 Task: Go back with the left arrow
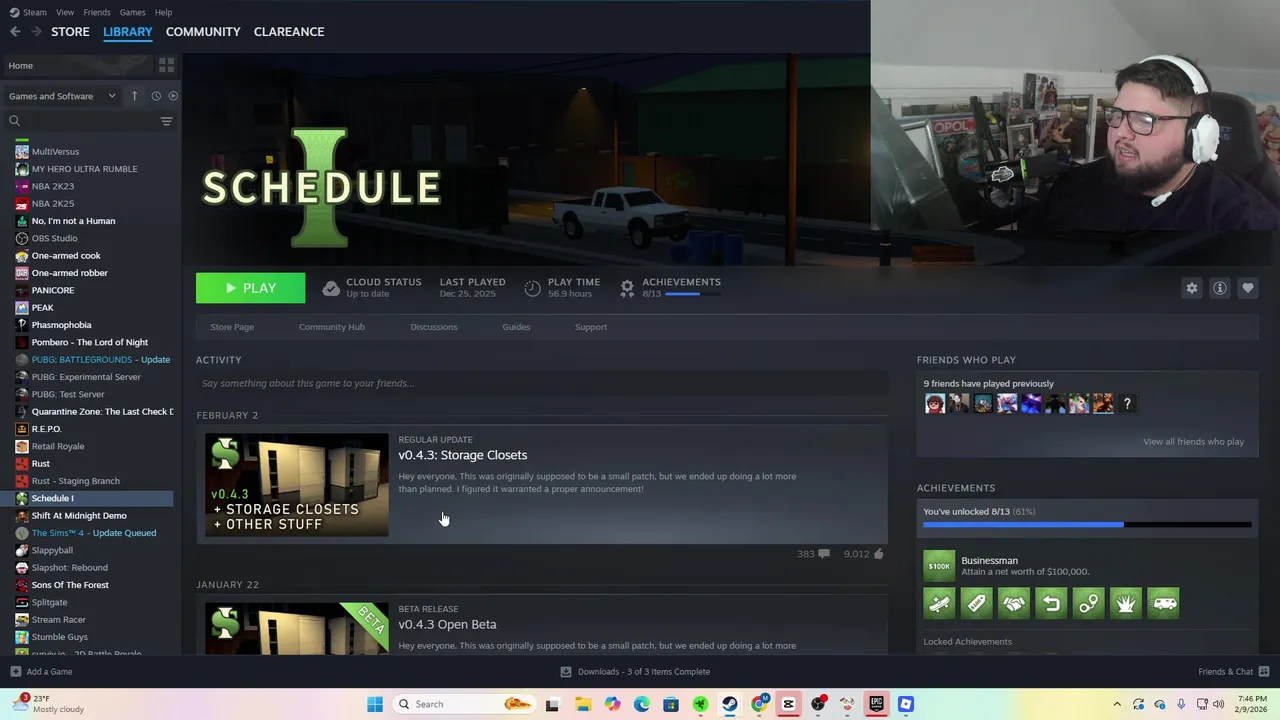click(x=15, y=32)
